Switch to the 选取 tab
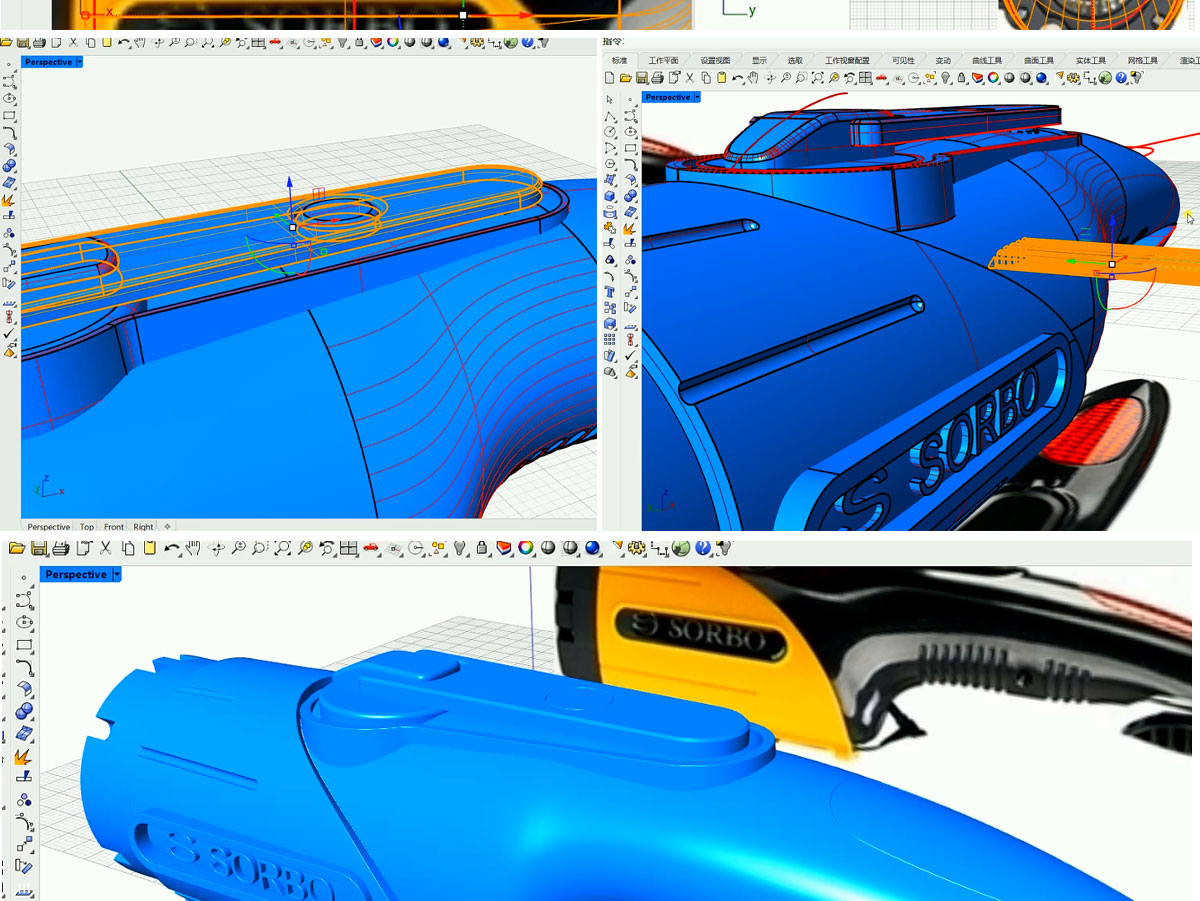This screenshot has height=901, width=1200. tap(795, 60)
